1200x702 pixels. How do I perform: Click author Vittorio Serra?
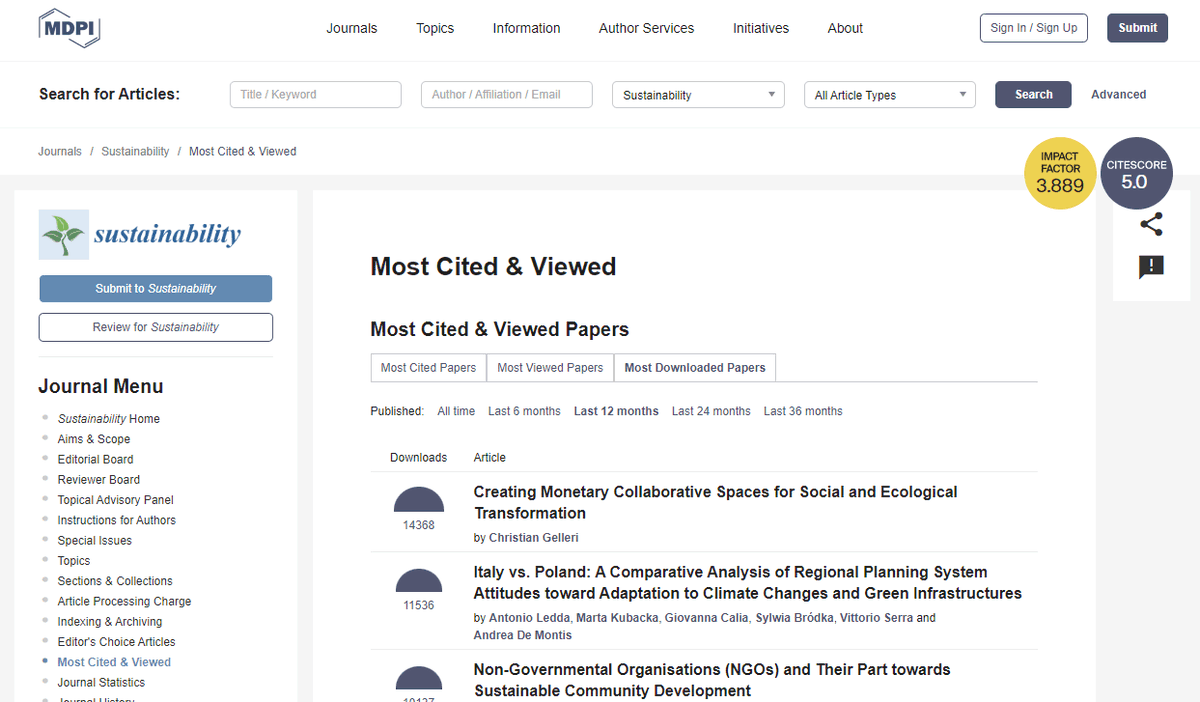coord(877,618)
